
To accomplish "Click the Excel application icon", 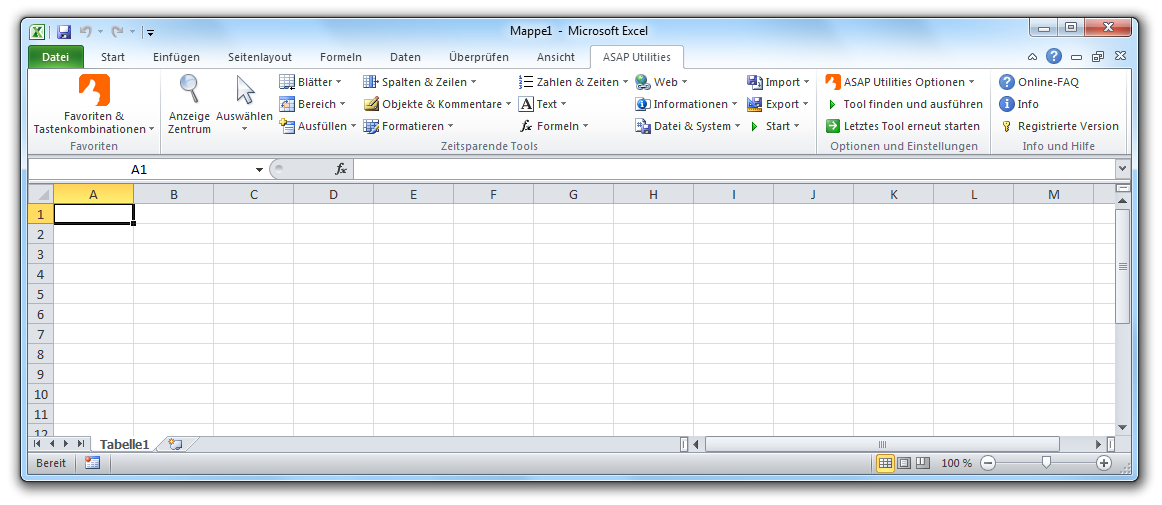I will pyautogui.click(x=37, y=31).
